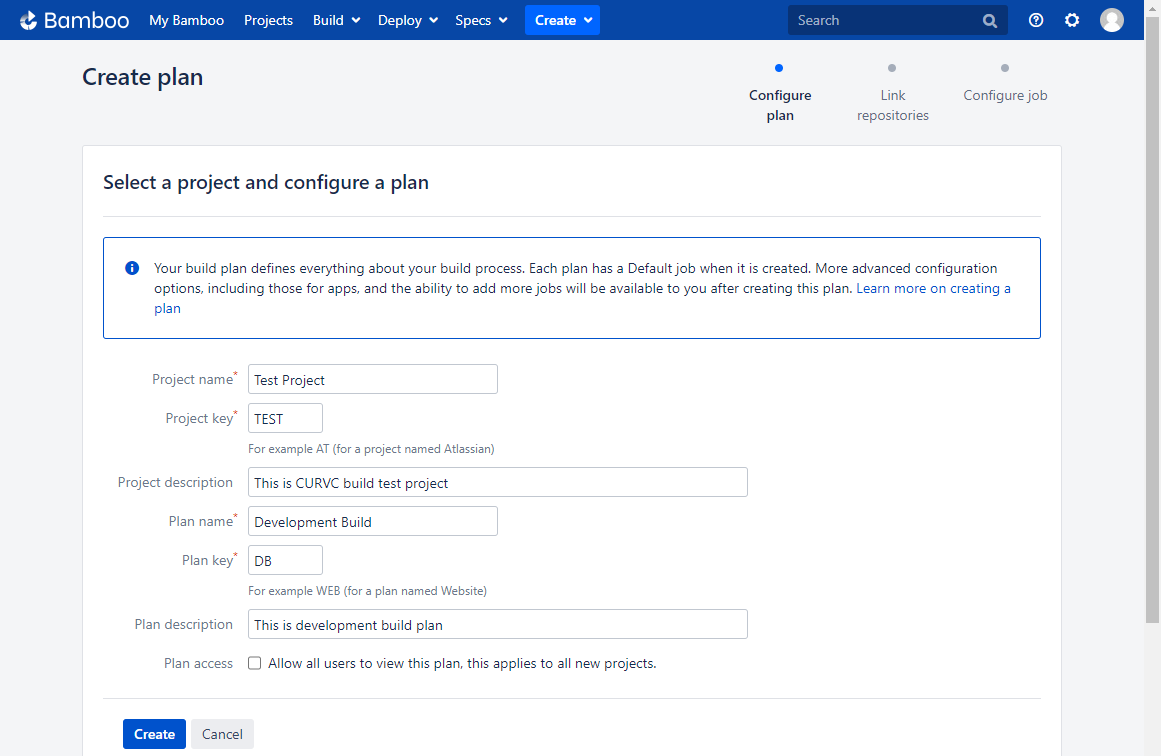Click the Plan key label
This screenshot has width=1161, height=756.
210,561
